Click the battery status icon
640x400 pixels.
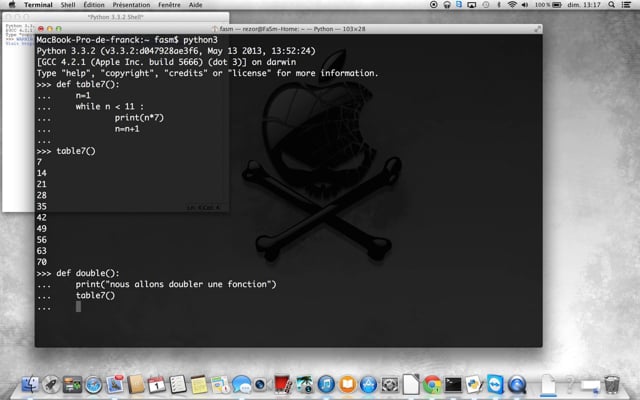point(557,5)
